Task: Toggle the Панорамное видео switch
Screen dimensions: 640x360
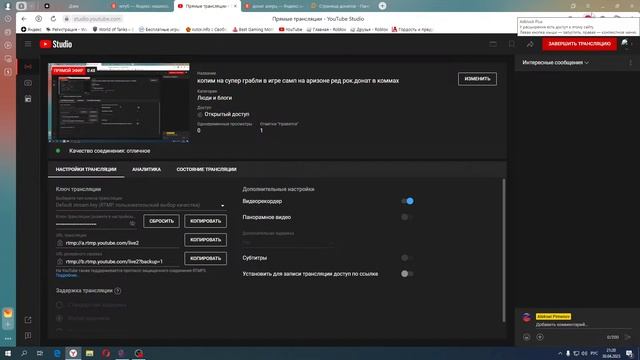Action: click(407, 217)
